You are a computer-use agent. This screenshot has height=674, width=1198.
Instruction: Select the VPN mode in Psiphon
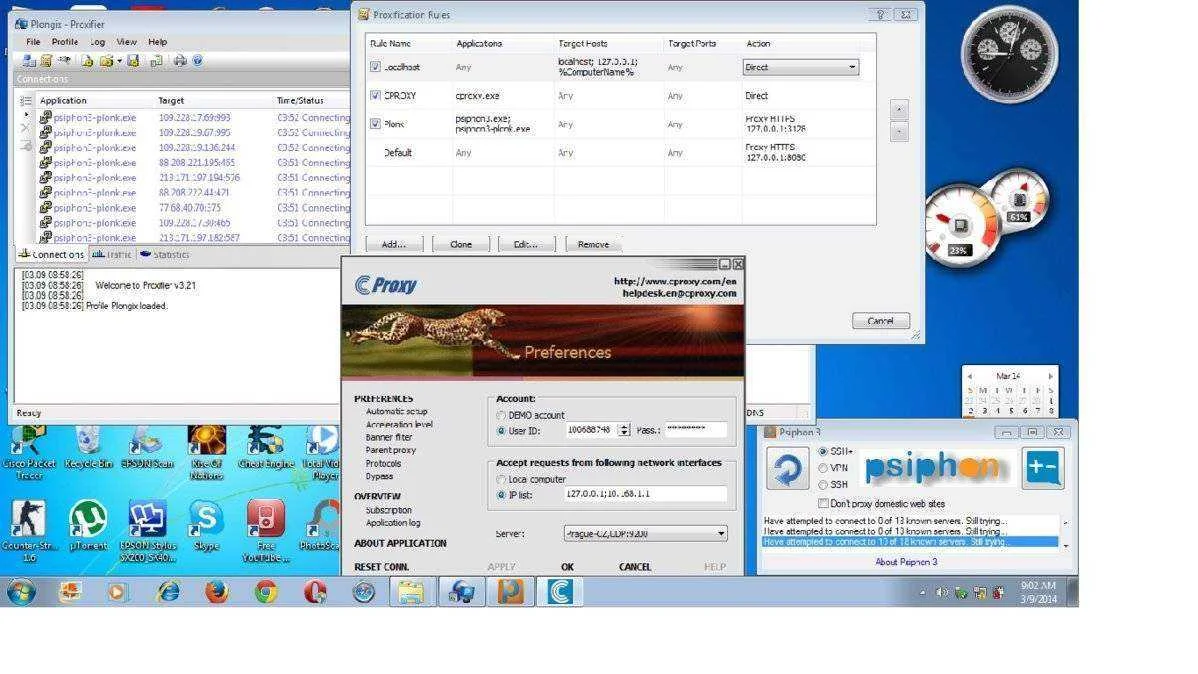(x=823, y=468)
